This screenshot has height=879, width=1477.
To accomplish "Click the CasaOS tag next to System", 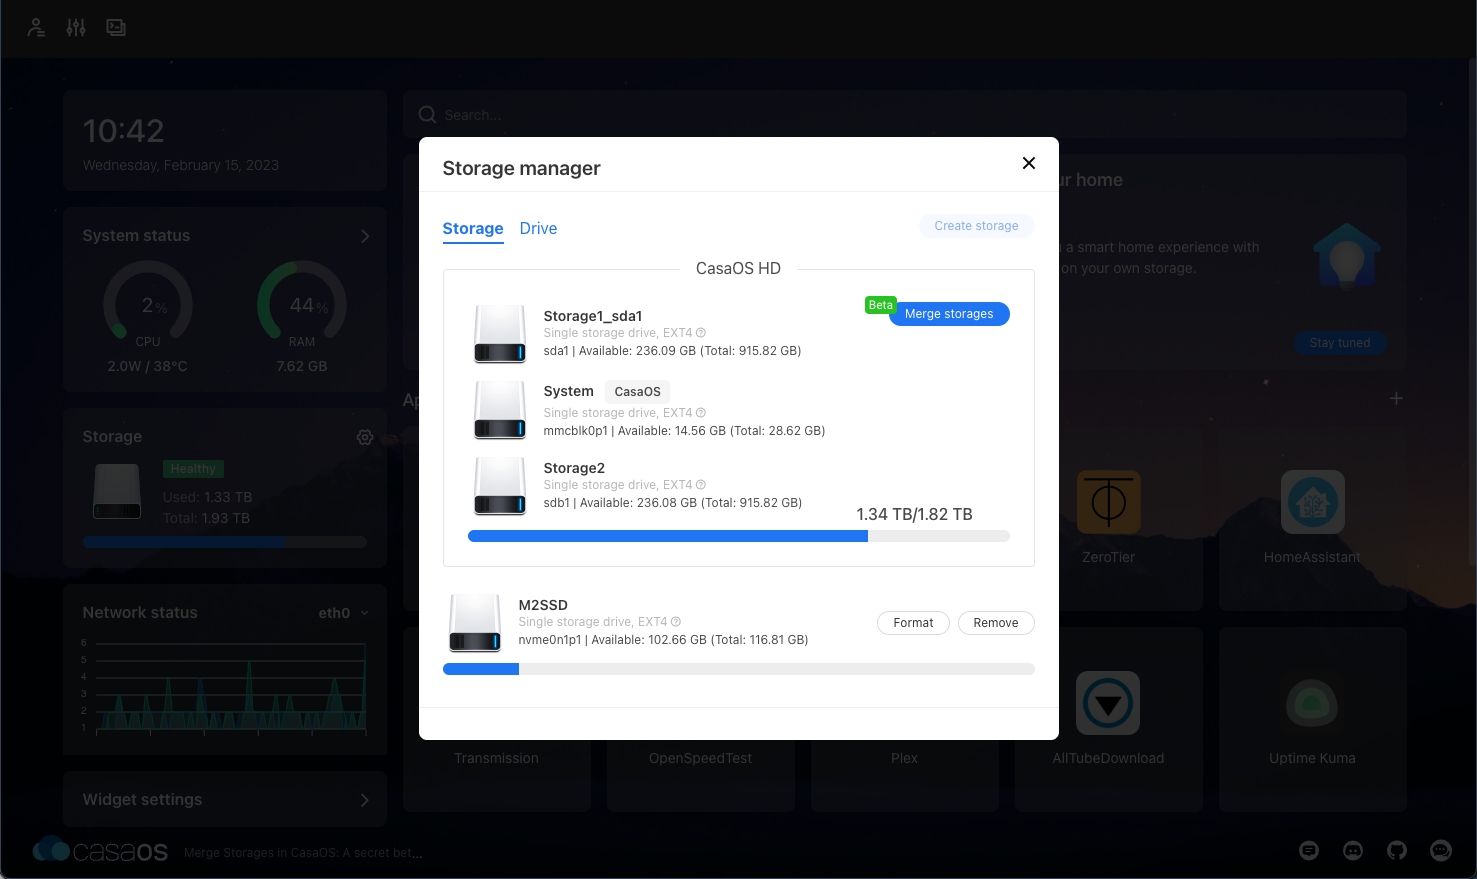I will (638, 392).
